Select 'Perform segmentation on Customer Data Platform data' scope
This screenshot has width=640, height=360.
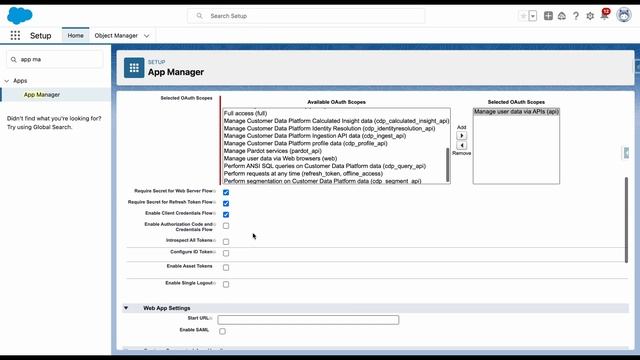tap(322, 181)
